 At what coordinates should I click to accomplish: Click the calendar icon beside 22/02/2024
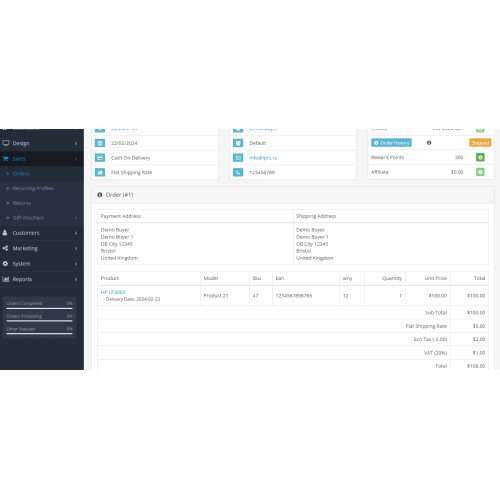click(100, 143)
